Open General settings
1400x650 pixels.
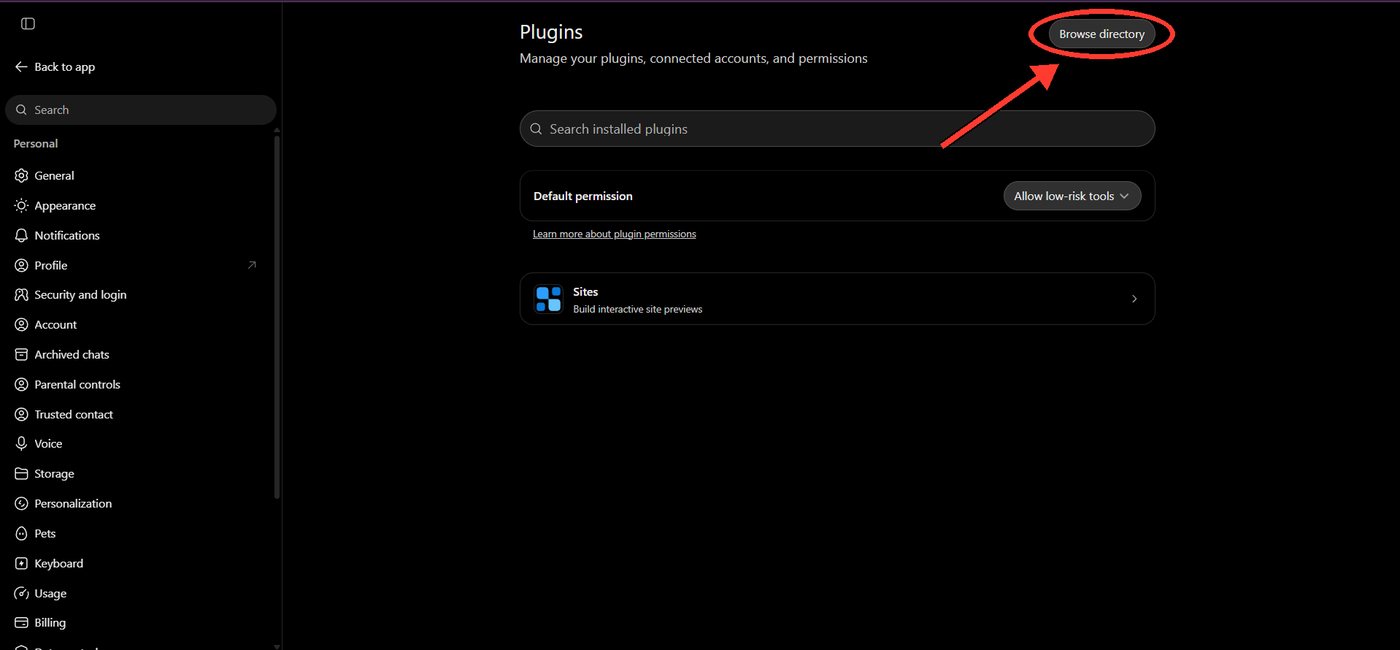coord(140,176)
